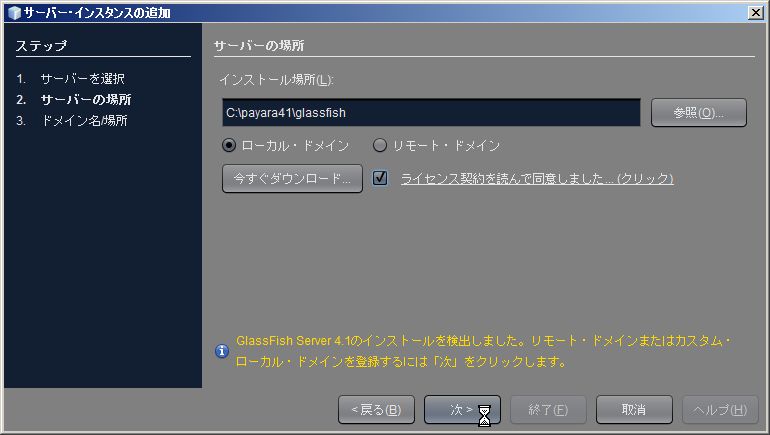The image size is (770, 435).
Task: Close the サーバー・インスタンスの追加 dialog
Action: coord(755,12)
